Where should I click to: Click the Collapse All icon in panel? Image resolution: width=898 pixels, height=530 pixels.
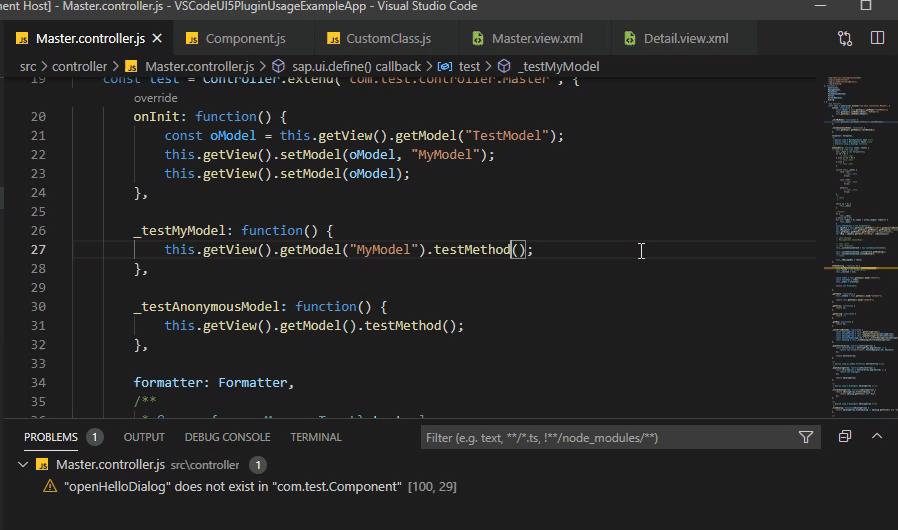(x=845, y=437)
